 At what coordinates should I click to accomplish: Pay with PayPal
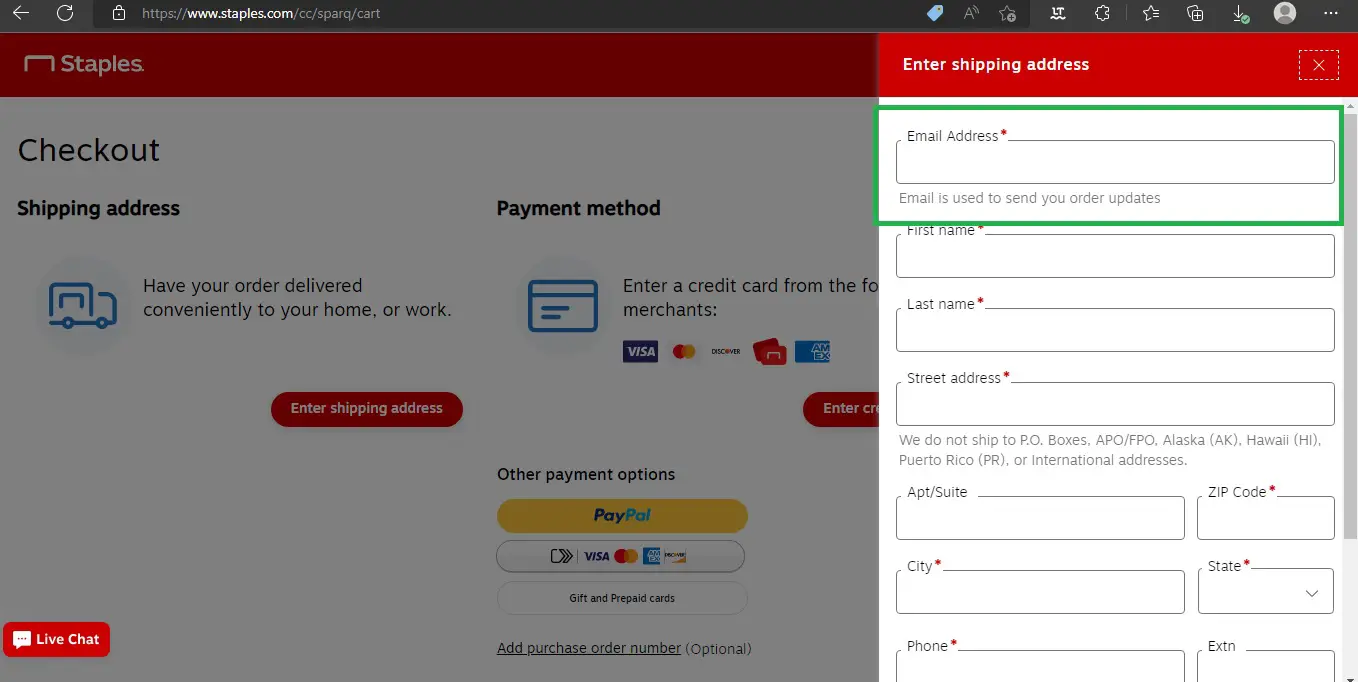(622, 515)
